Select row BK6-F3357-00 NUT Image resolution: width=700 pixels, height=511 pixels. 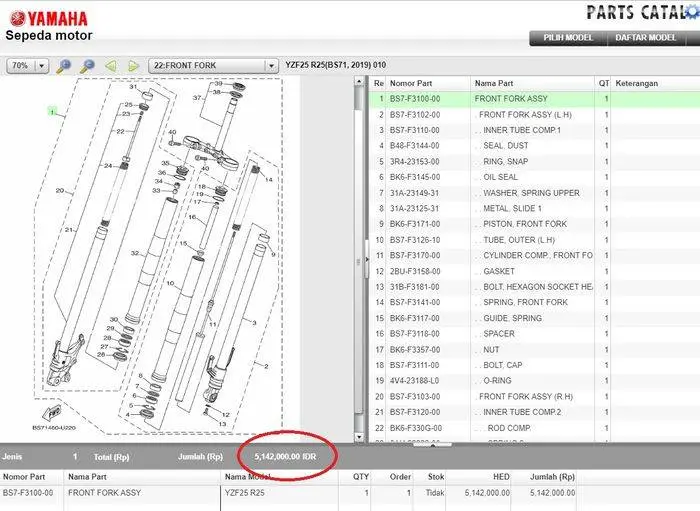pyautogui.click(x=534, y=350)
